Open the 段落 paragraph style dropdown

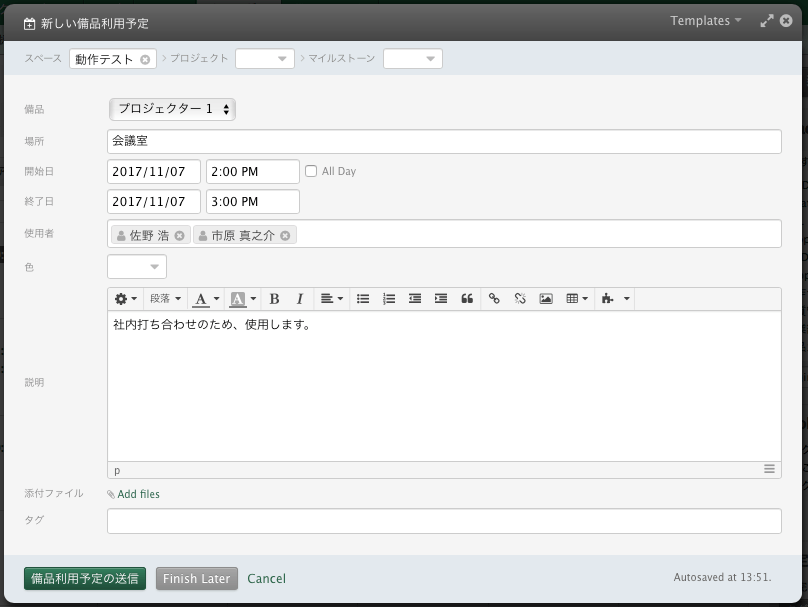pos(165,299)
